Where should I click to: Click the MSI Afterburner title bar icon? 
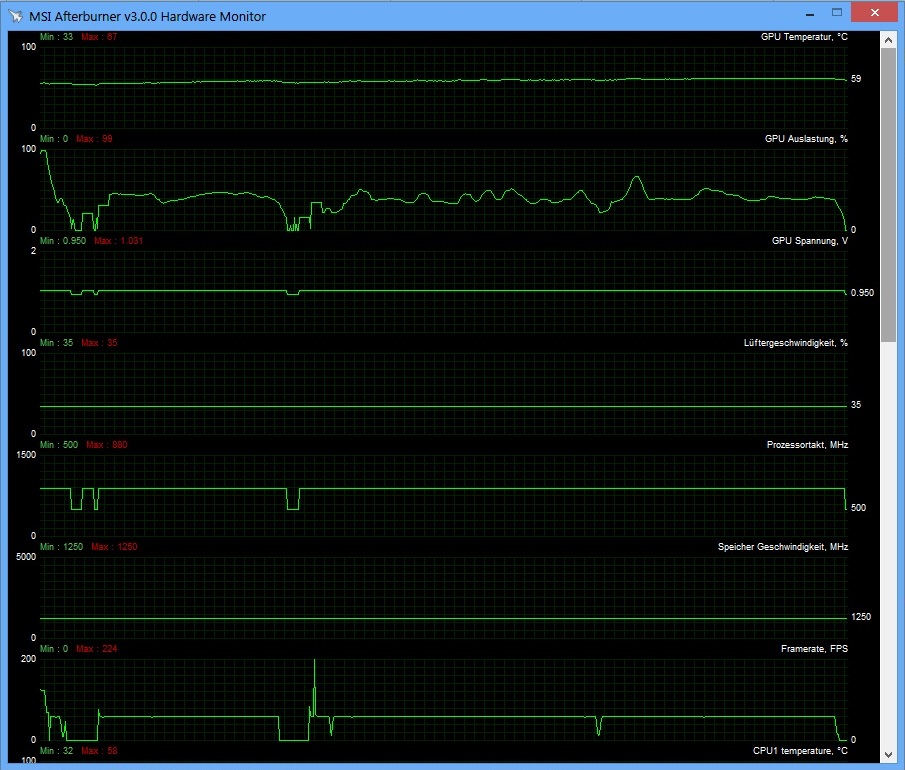coord(16,16)
